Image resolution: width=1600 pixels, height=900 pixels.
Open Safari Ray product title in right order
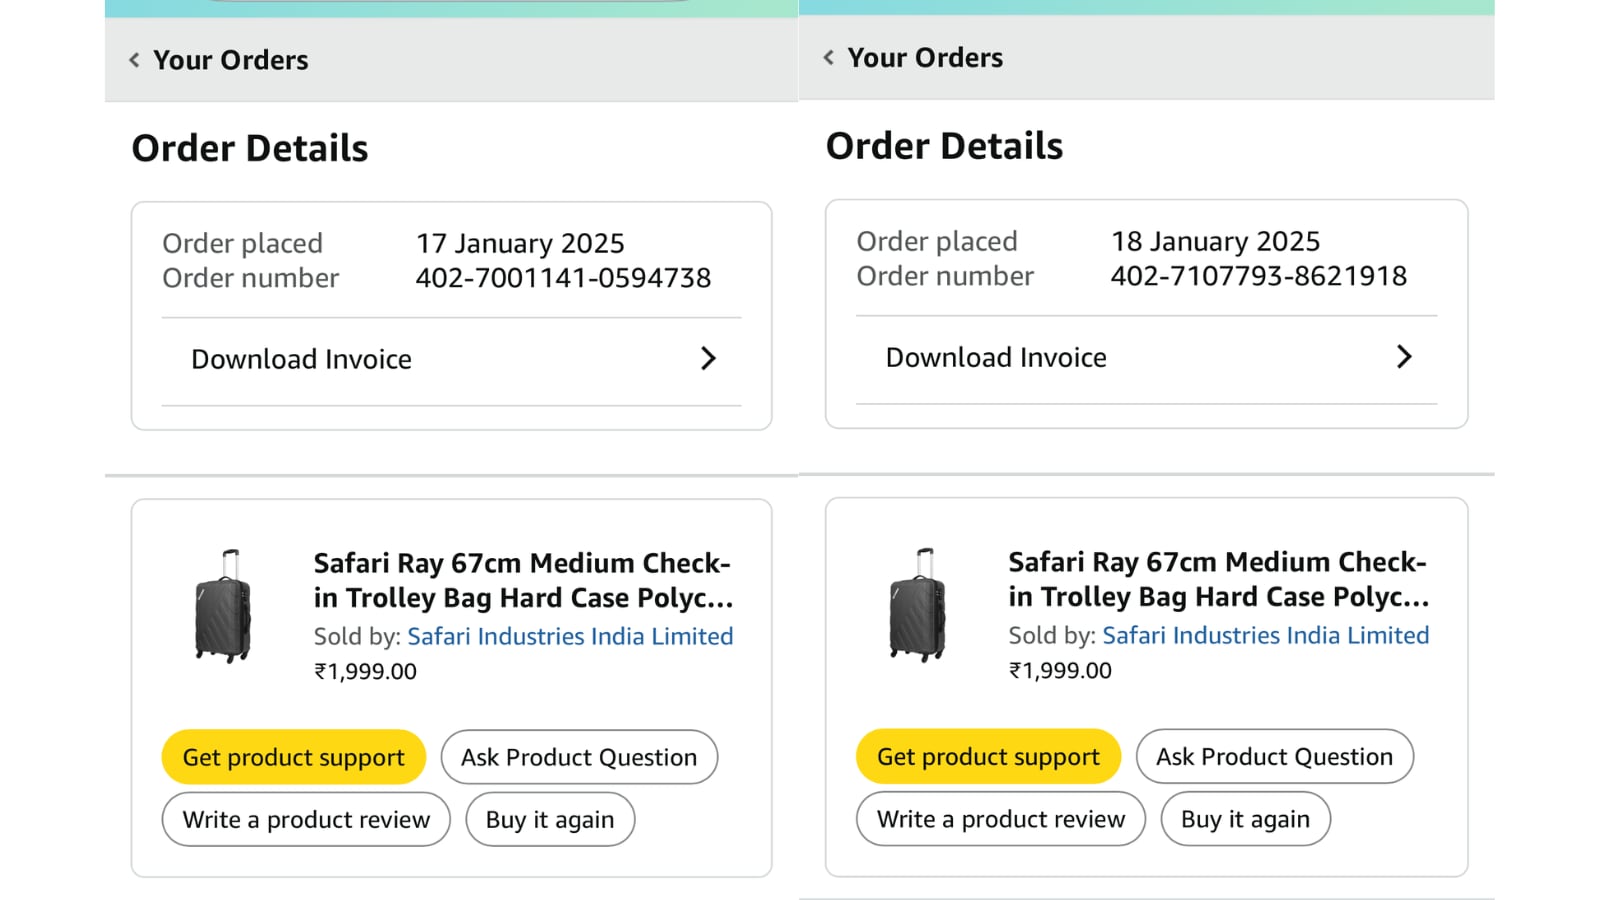1219,579
